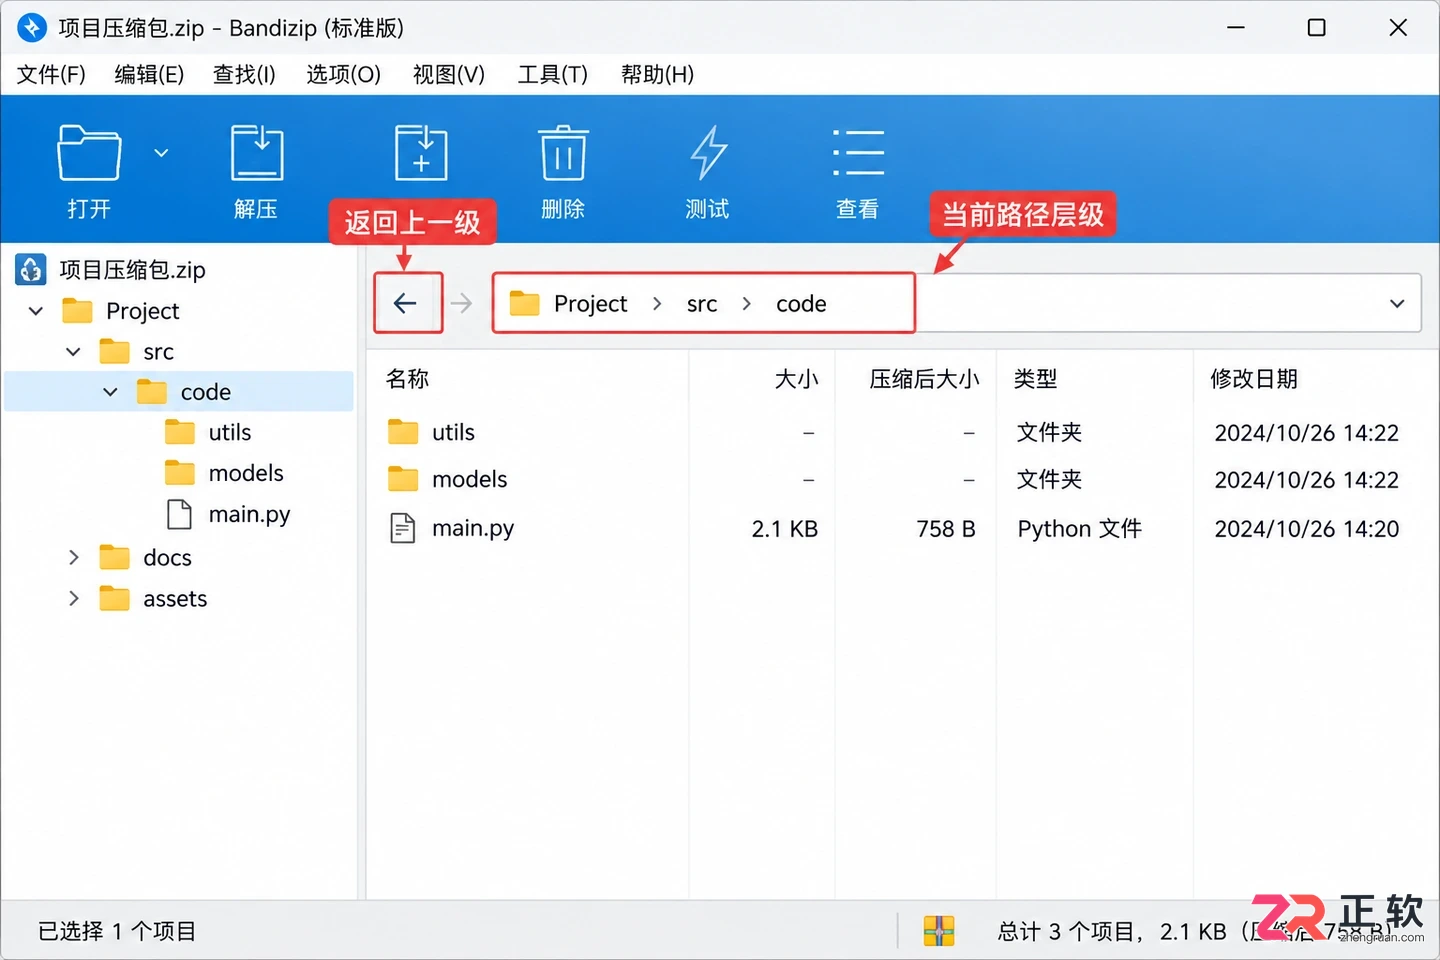
Task: Expand the docs tree folder
Action: pos(73,557)
